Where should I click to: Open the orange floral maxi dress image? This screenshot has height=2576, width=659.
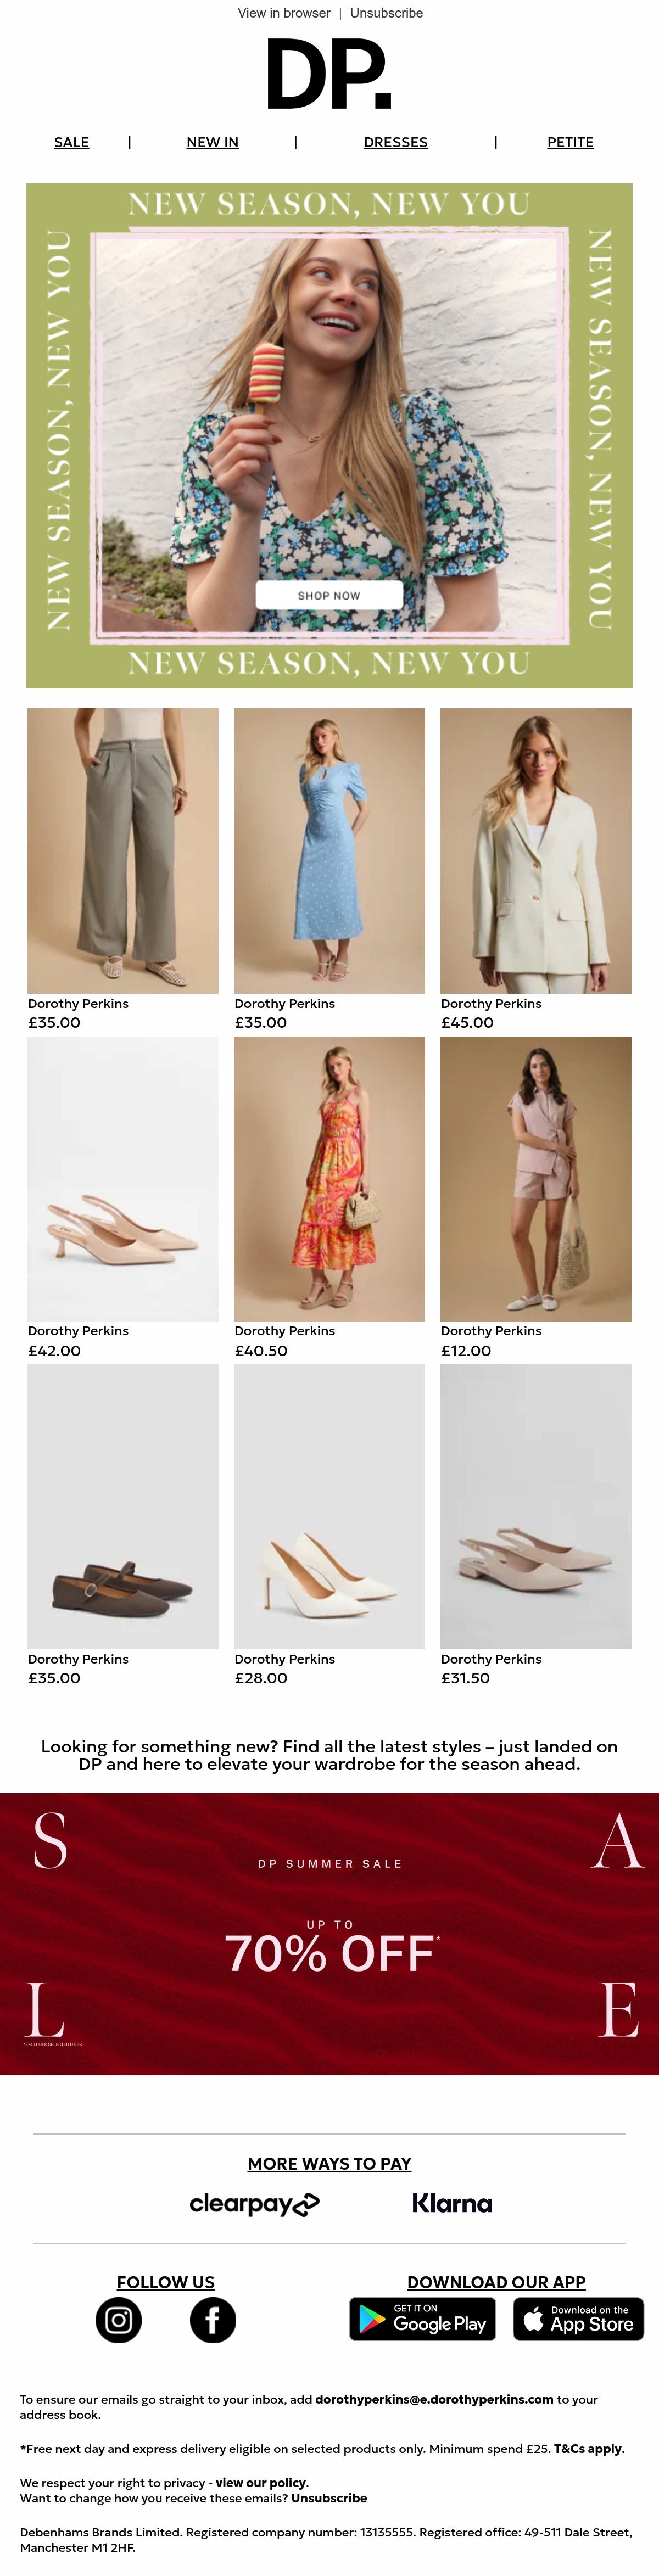(329, 1179)
